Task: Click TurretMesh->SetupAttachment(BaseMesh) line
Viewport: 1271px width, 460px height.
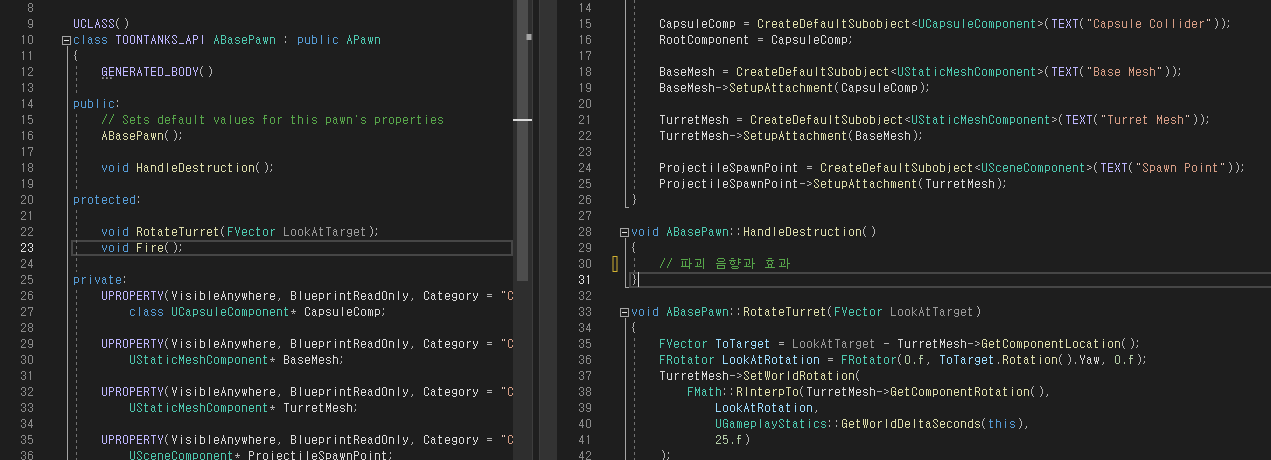Action: 791,136
